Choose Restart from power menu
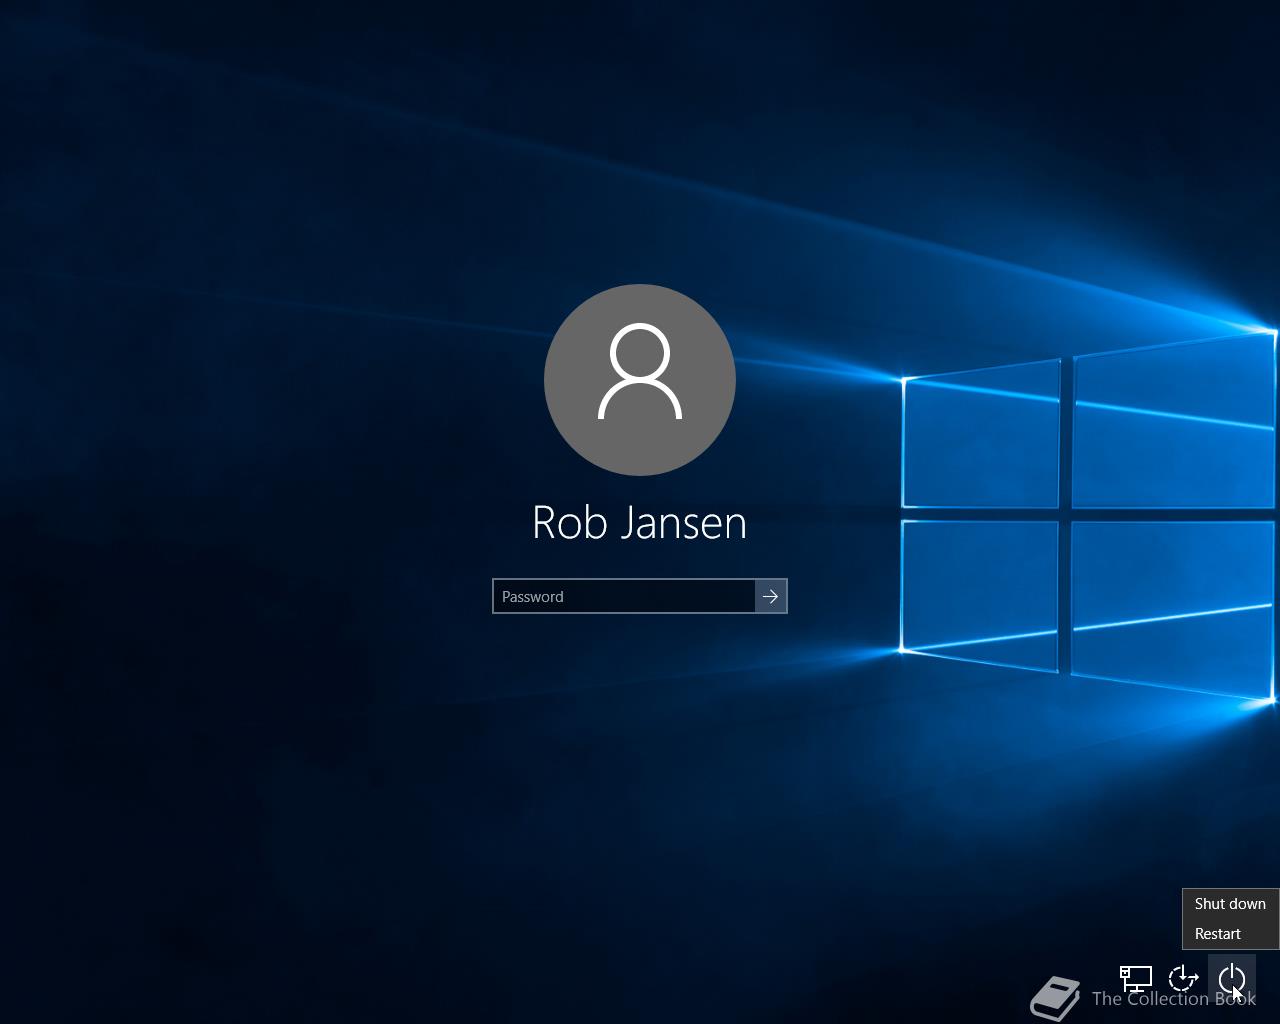1280x1024 pixels. [1230, 933]
